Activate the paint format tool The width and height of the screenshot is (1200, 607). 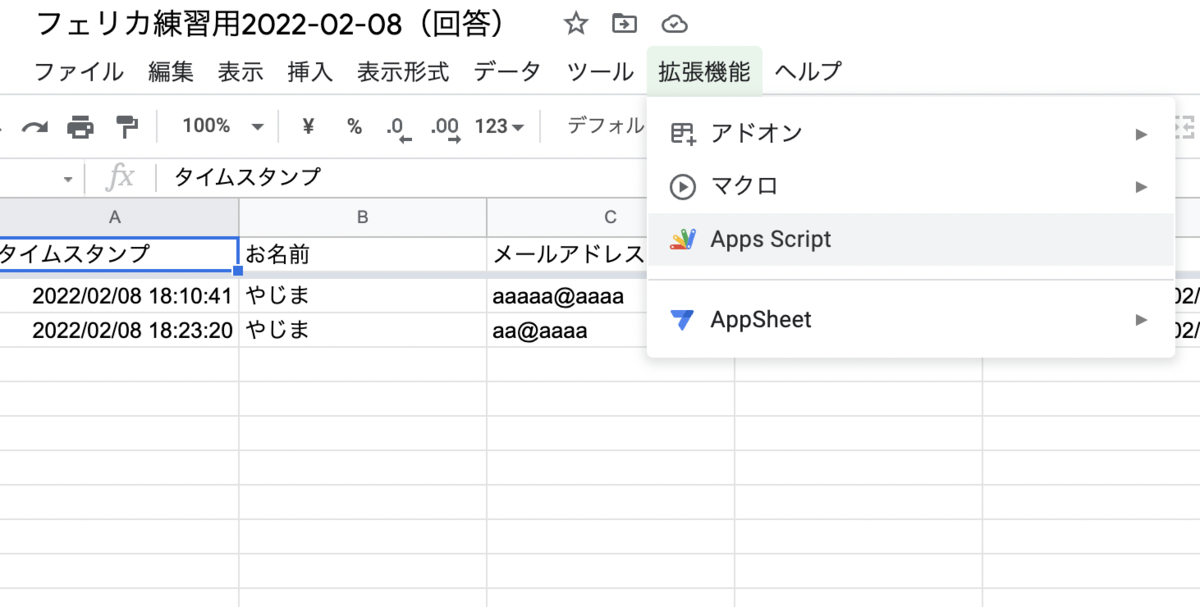coord(127,127)
